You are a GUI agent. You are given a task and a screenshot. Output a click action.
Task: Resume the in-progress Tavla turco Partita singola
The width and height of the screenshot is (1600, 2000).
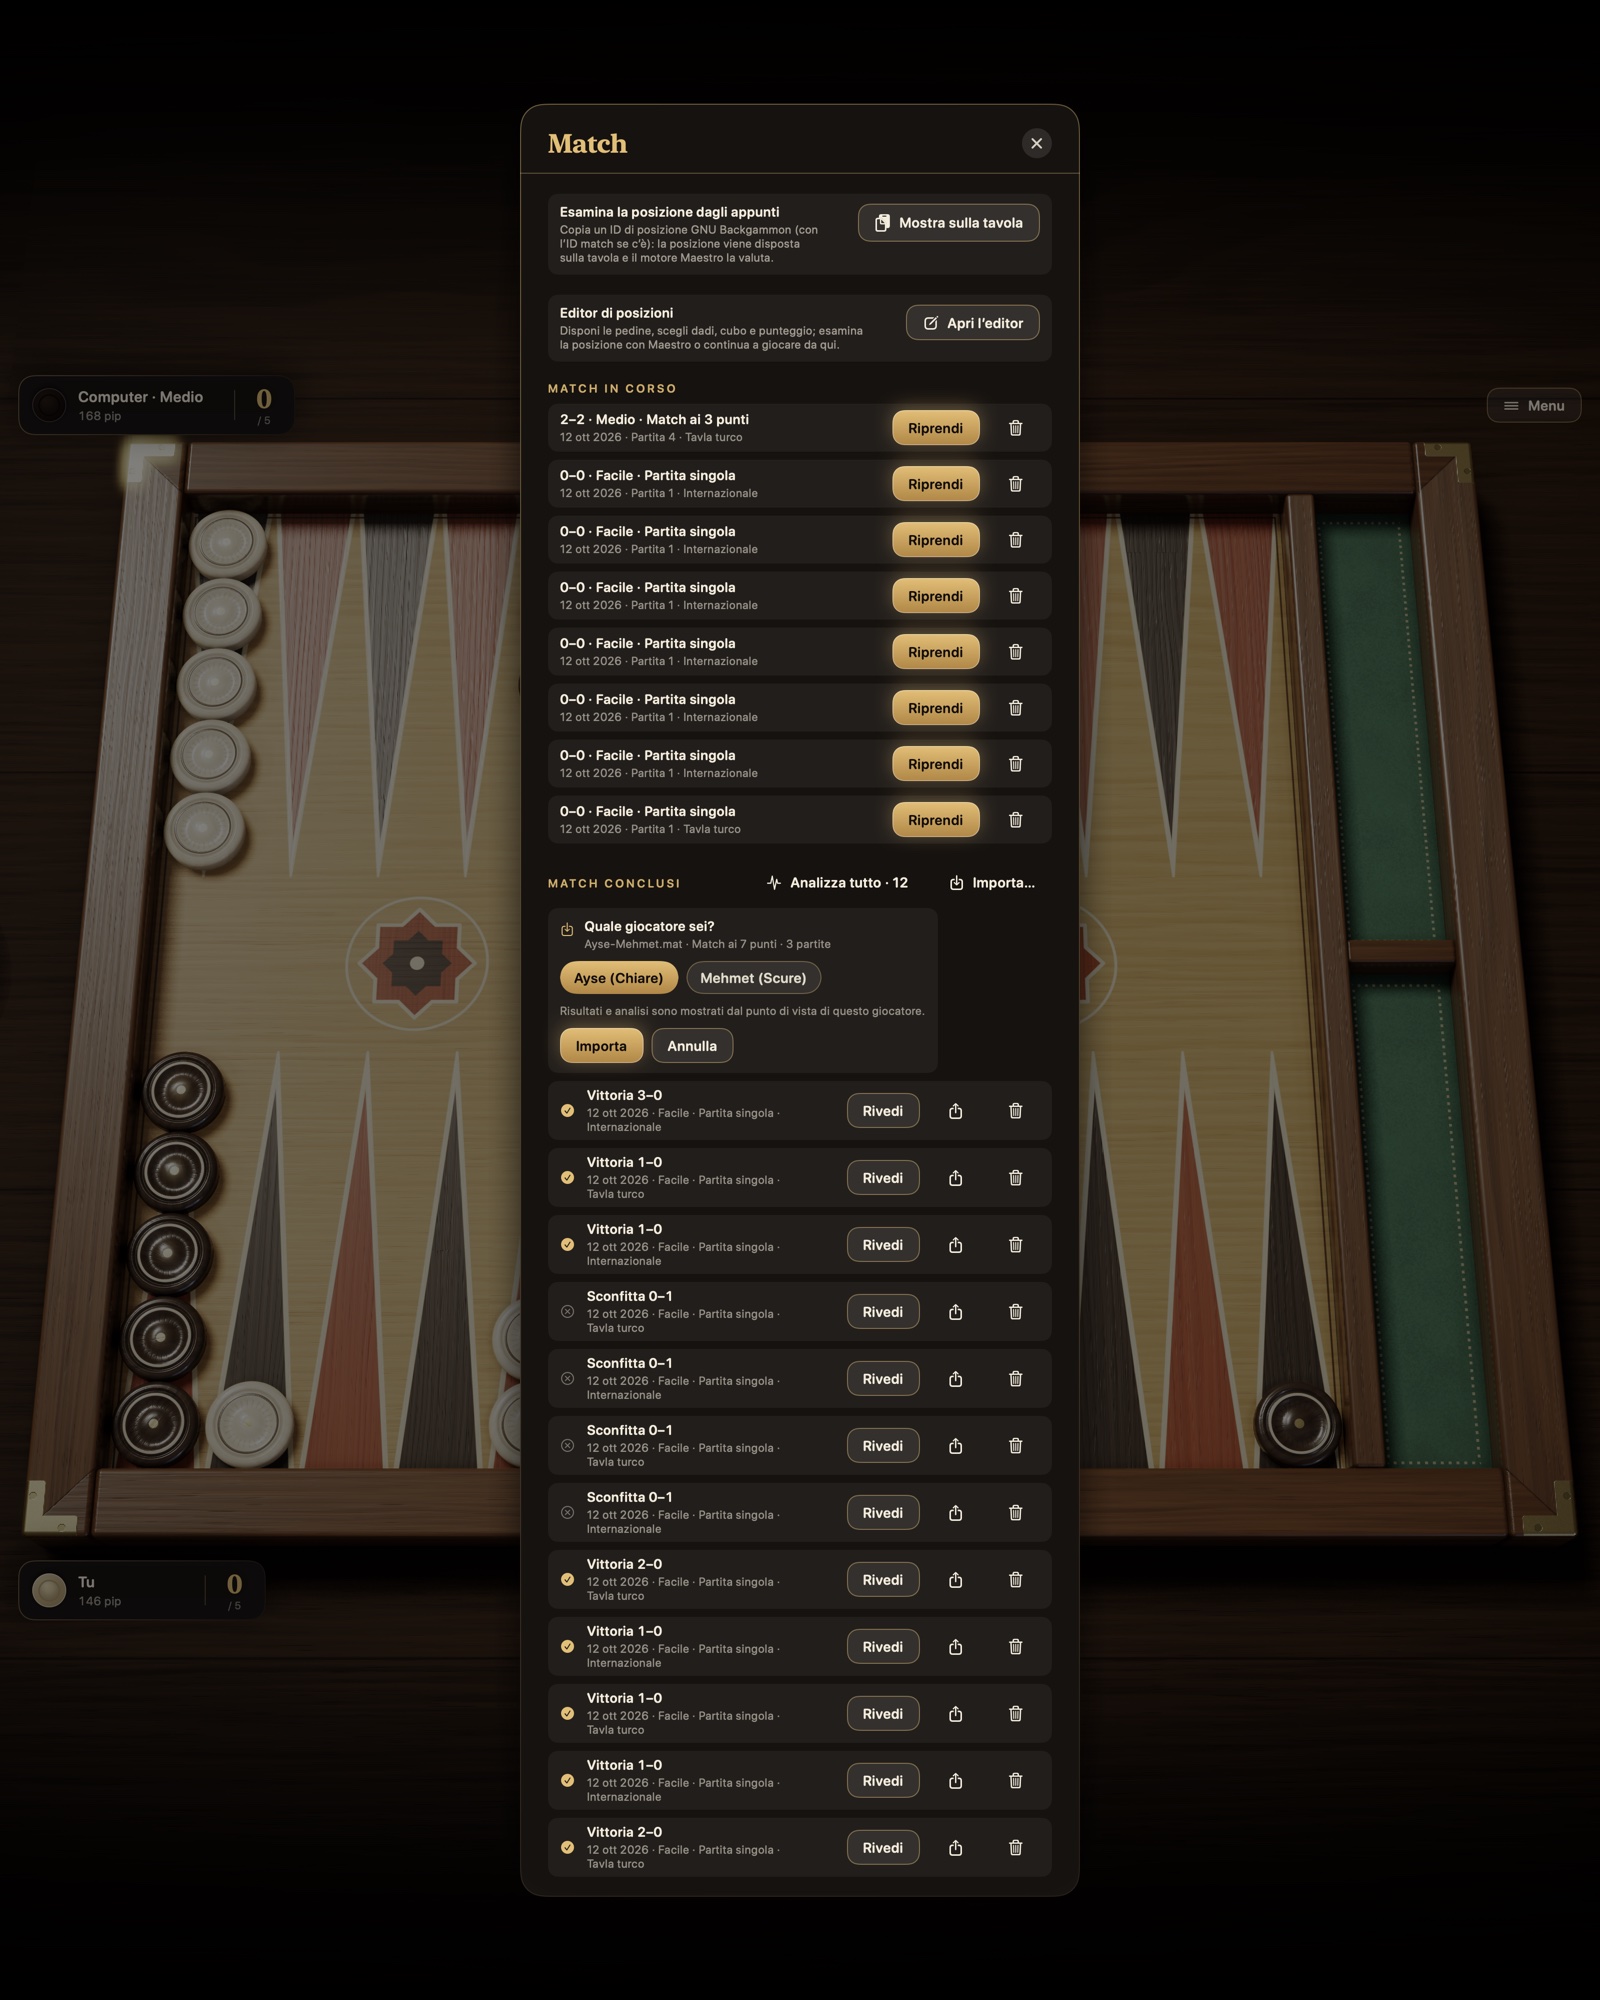[935, 820]
